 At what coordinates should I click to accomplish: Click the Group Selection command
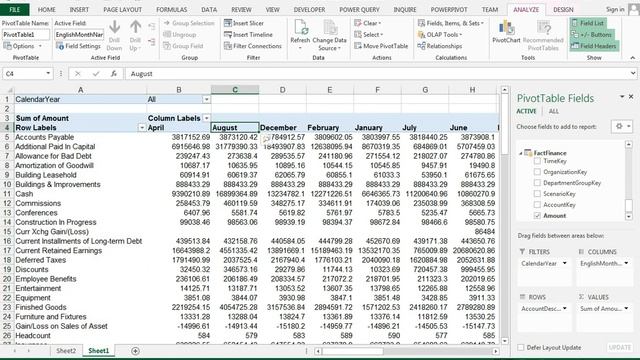click(189, 23)
